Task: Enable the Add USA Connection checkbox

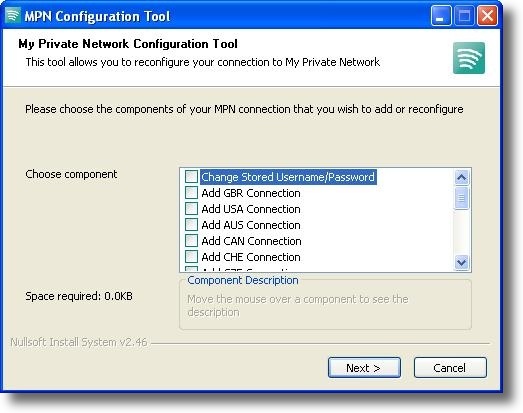Action: (x=191, y=209)
